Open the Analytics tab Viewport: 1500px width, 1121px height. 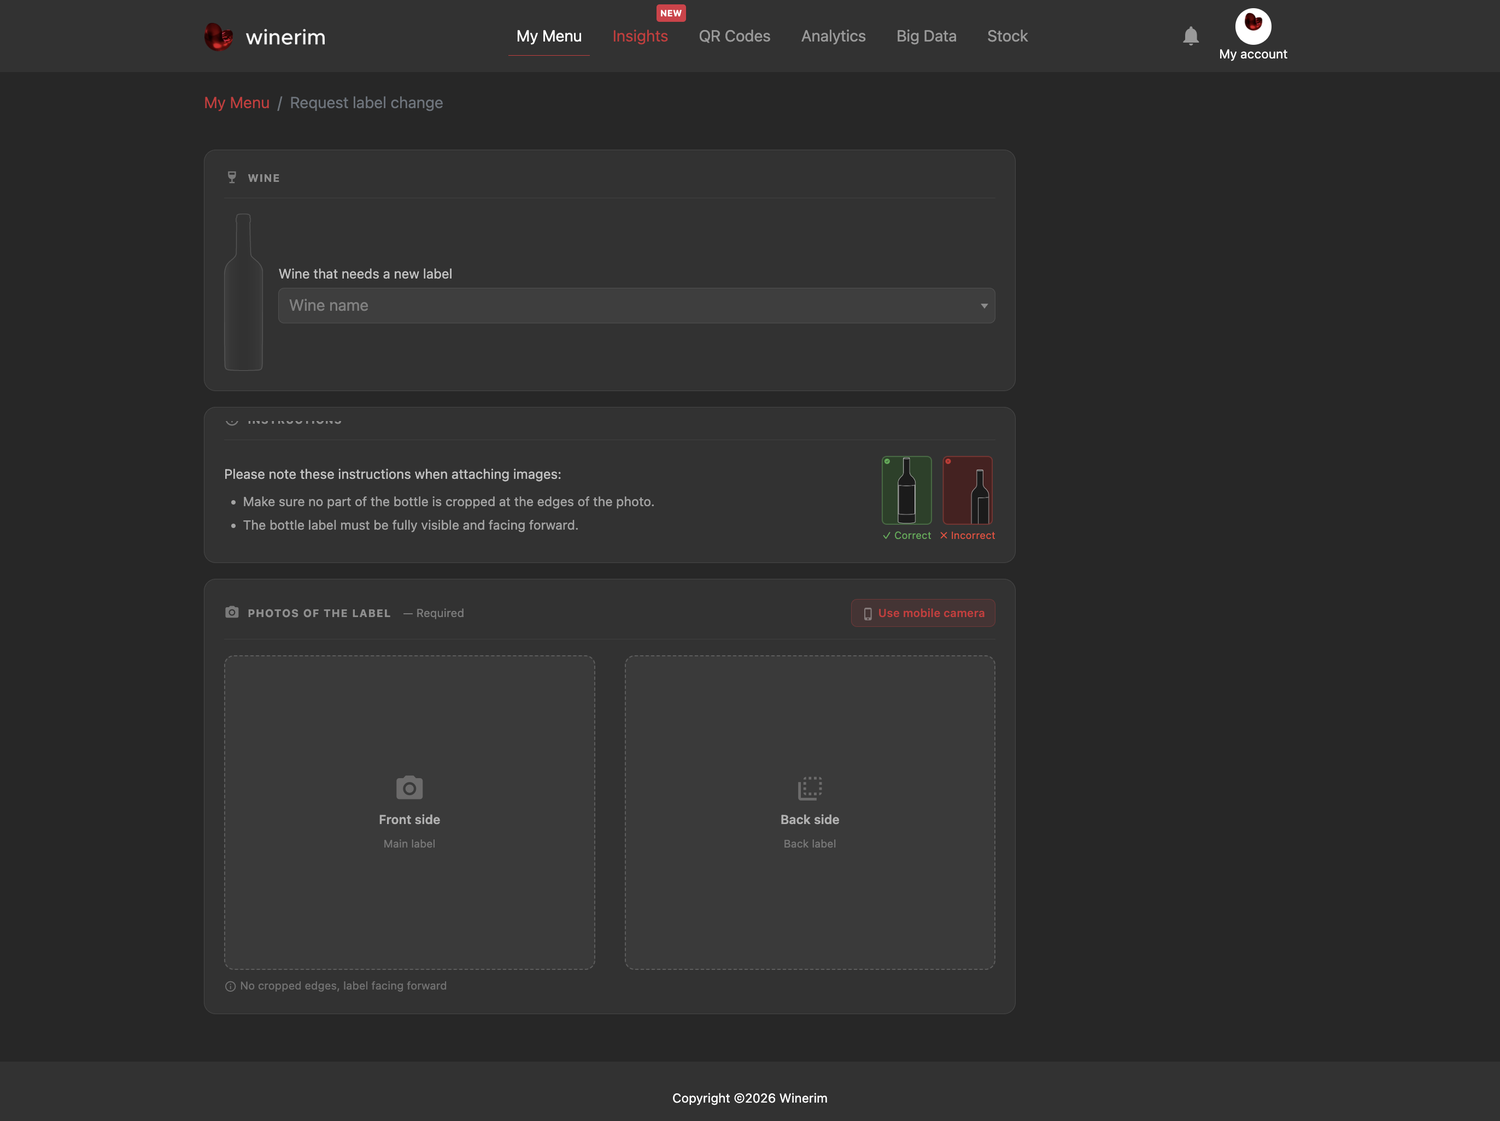click(x=833, y=36)
